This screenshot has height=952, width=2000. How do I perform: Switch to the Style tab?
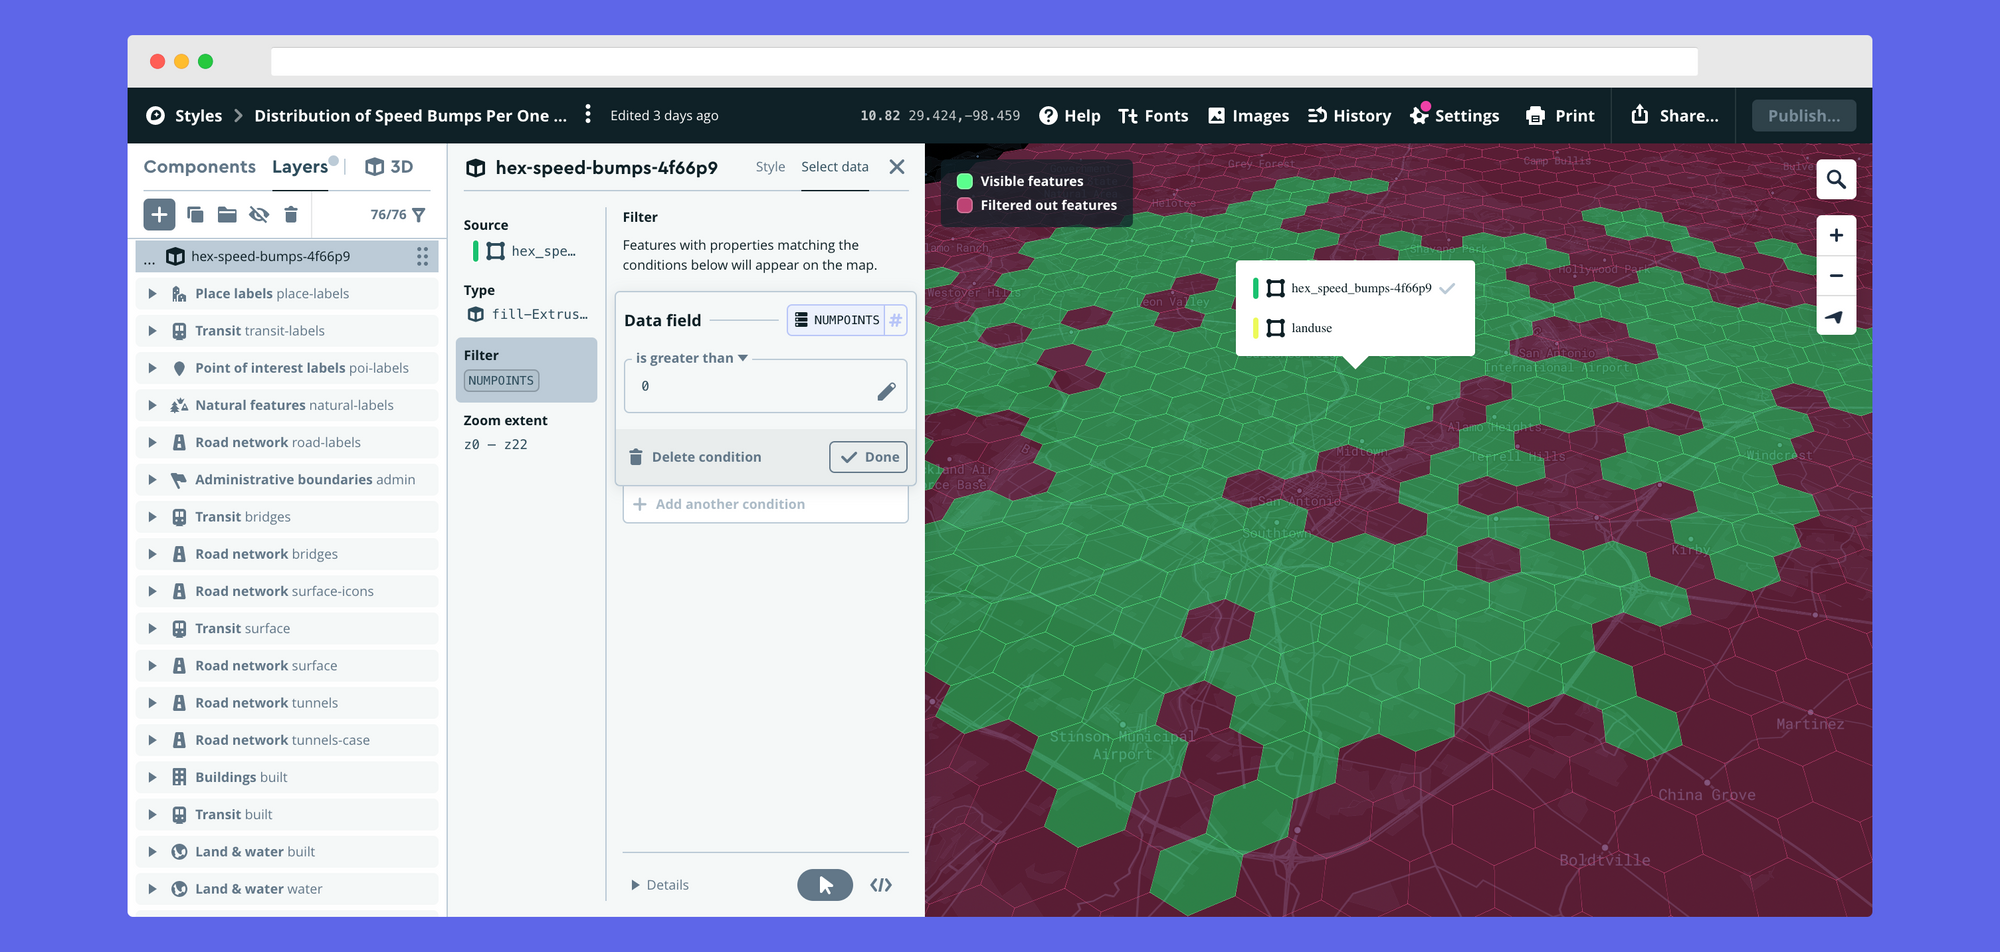tap(770, 167)
